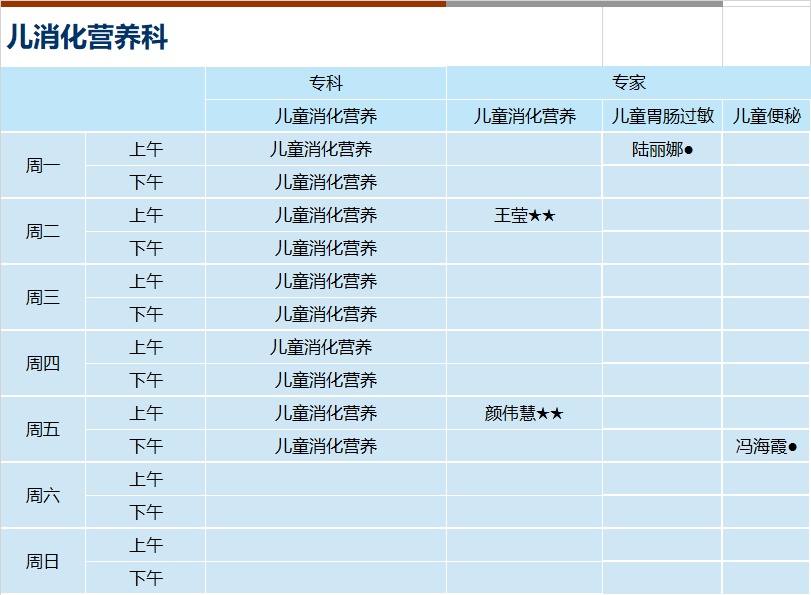Viewport: 811px width, 595px height.
Task: Select the 专家 column group header
Action: pos(628,82)
